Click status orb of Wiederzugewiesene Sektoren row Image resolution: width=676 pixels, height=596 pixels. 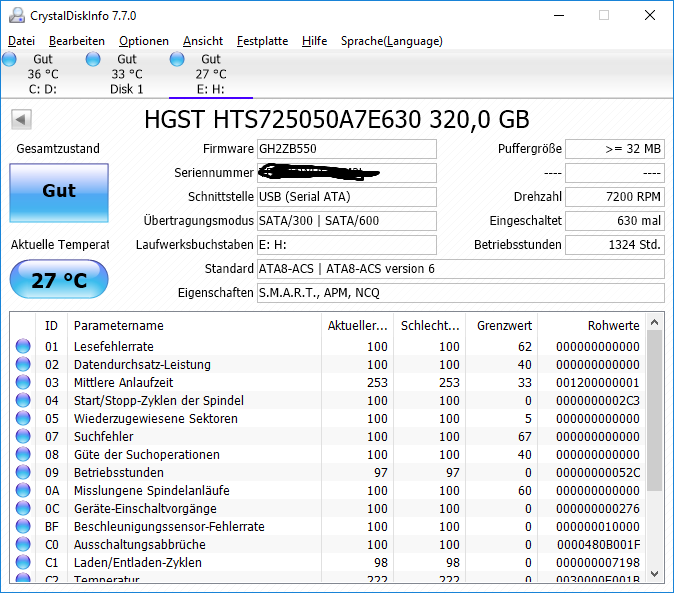pos(23,419)
